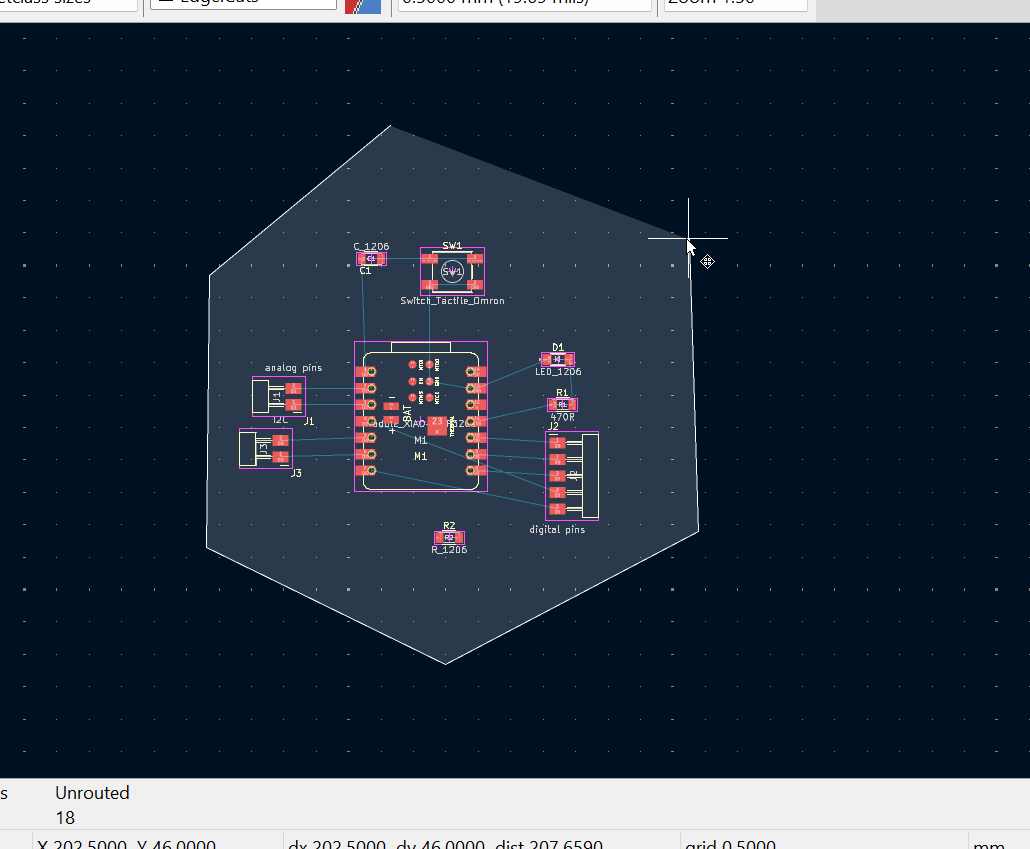Select the D1 LED footprint
The height and width of the screenshot is (849, 1030).
point(558,359)
